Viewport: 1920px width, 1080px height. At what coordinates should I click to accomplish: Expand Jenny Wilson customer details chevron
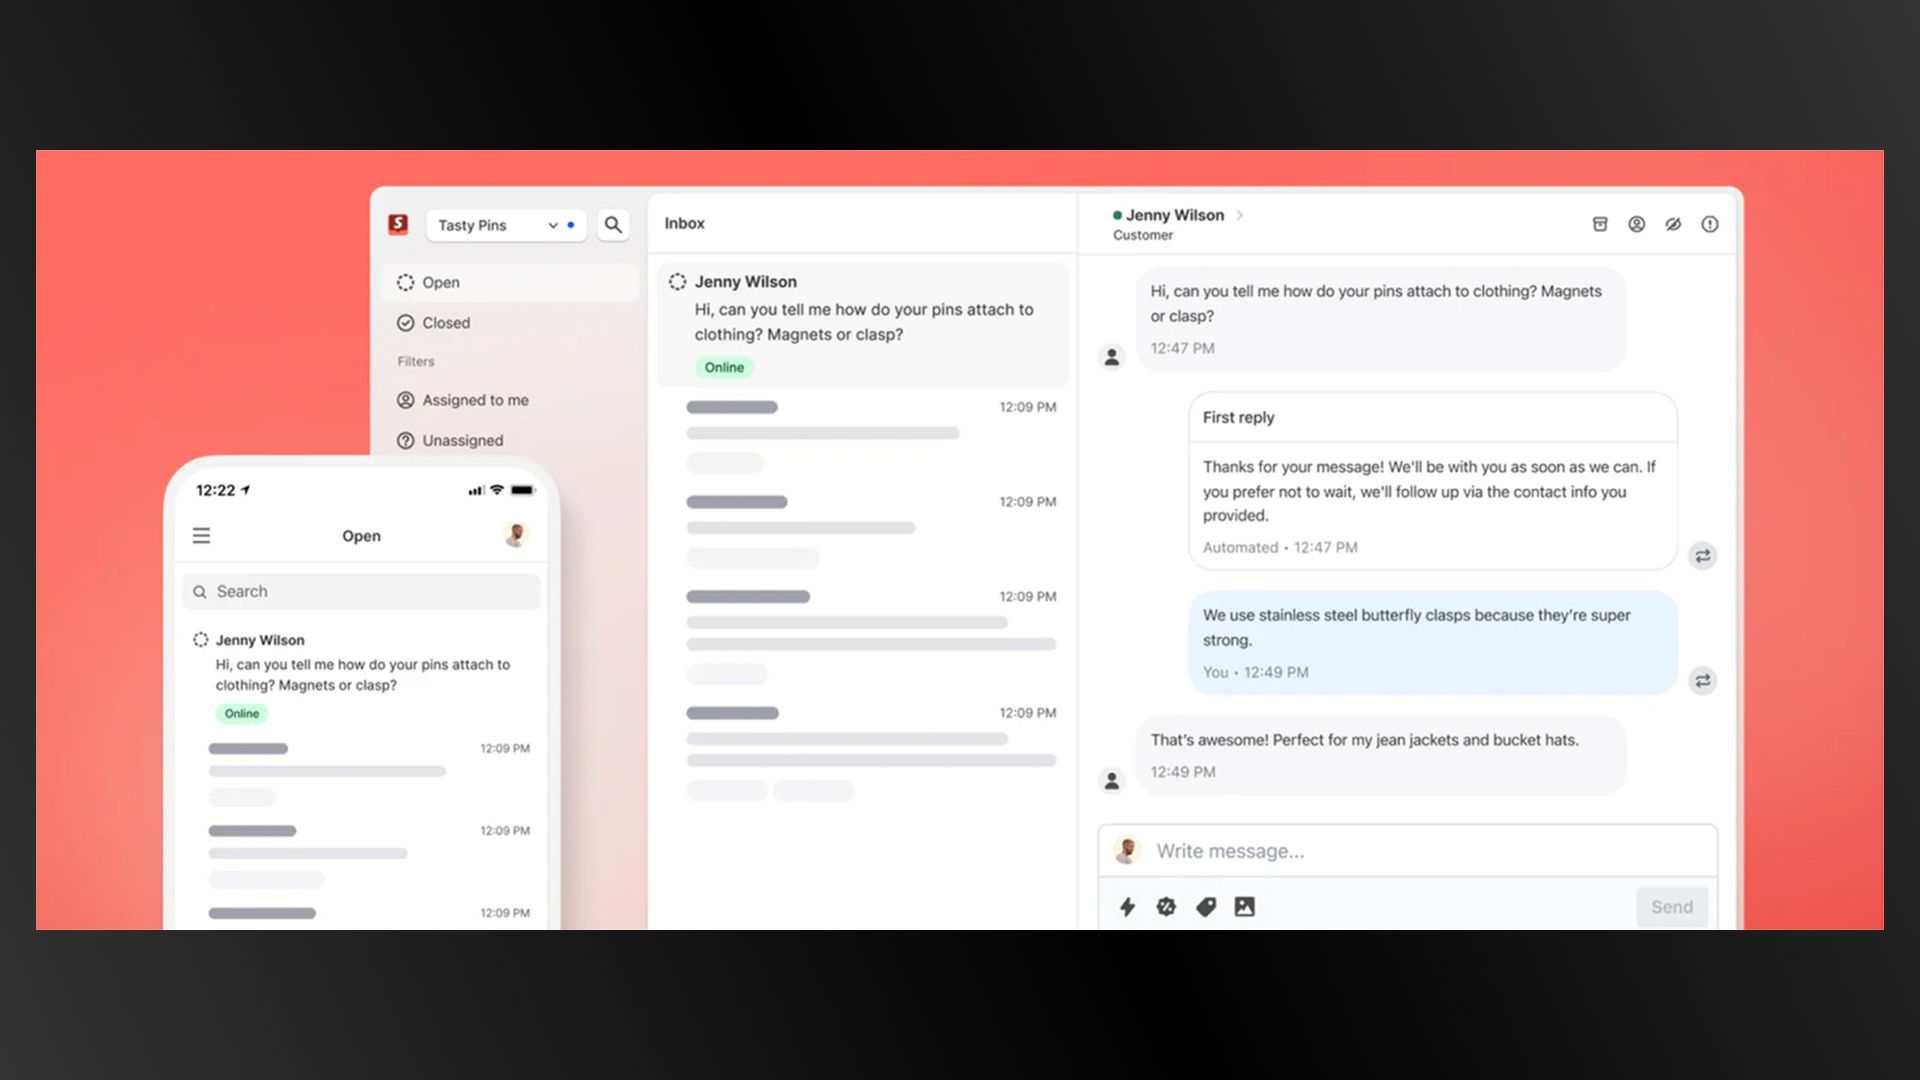(x=1240, y=215)
